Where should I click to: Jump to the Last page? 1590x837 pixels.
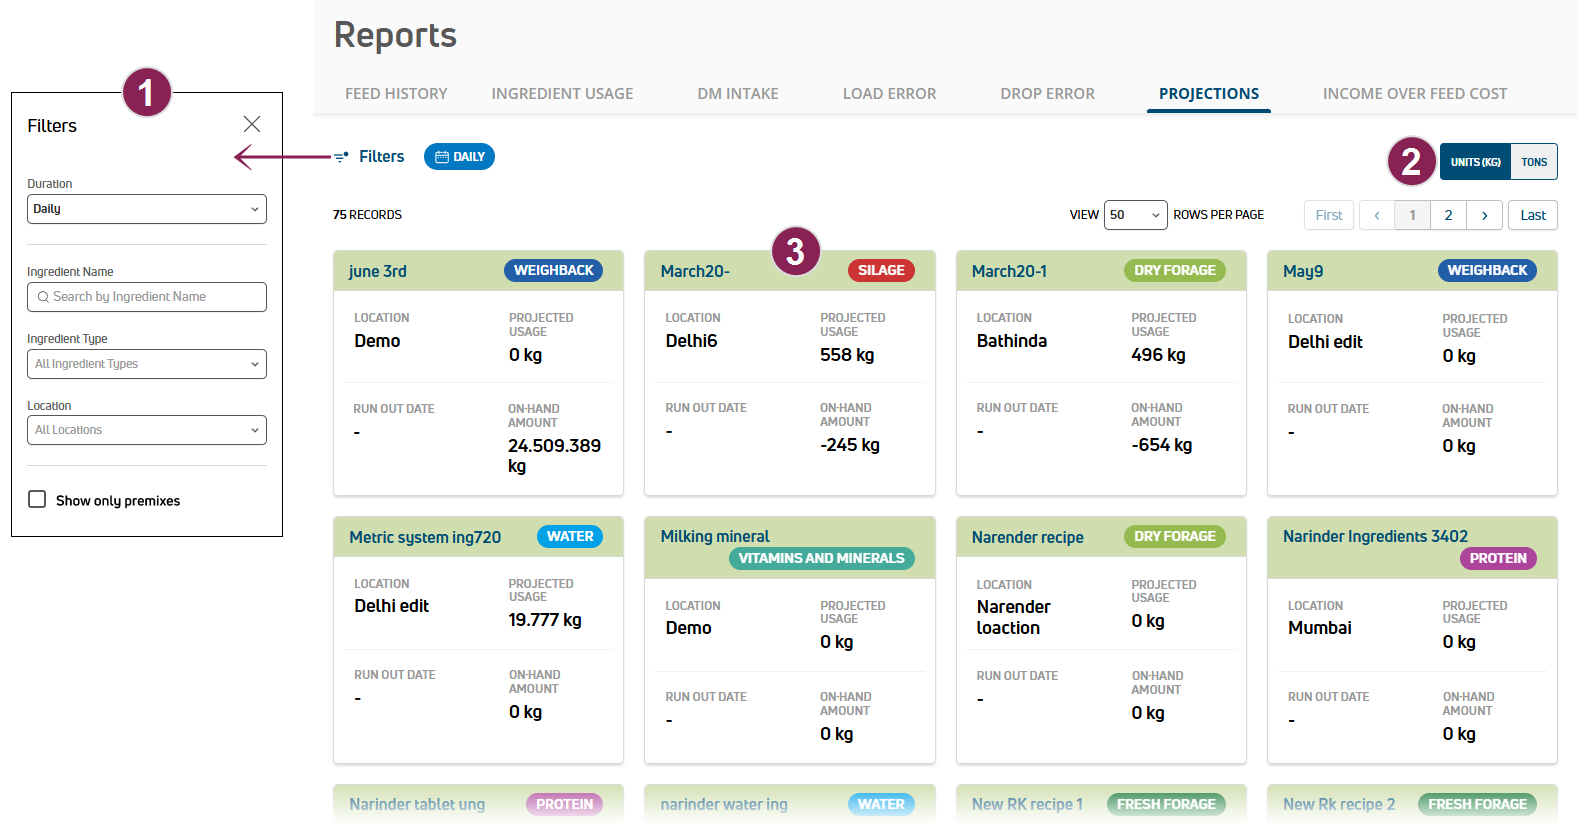[1532, 215]
